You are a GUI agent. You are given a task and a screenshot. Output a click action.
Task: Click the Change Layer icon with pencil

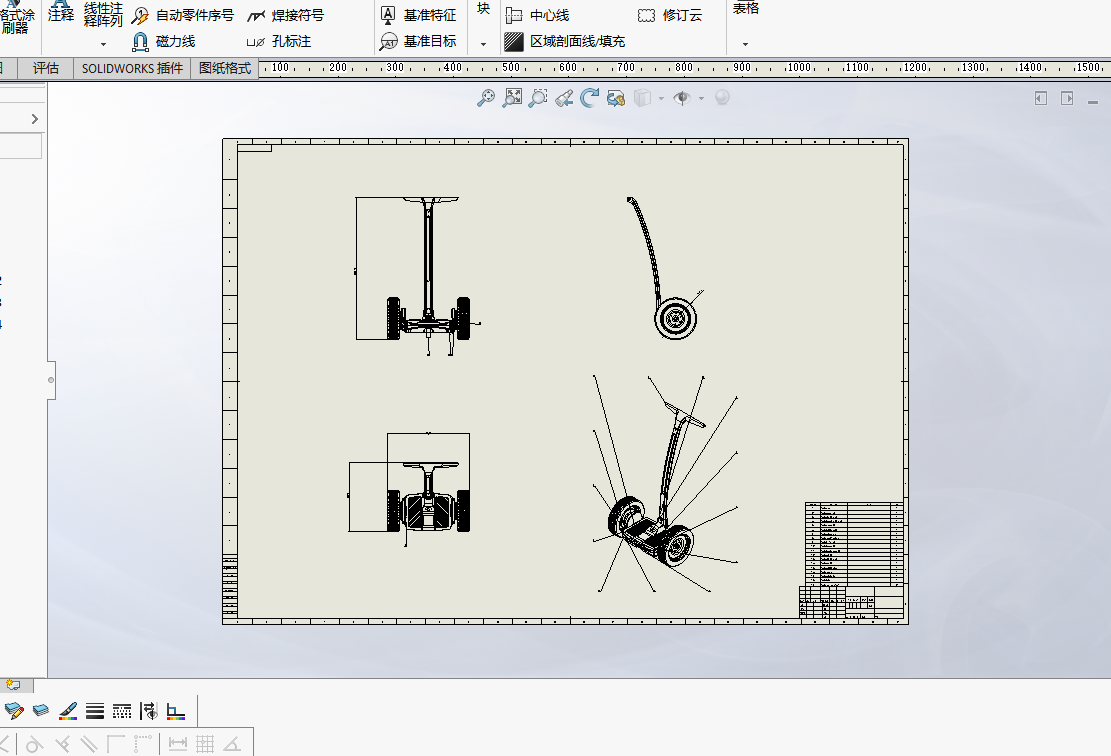click(13, 710)
